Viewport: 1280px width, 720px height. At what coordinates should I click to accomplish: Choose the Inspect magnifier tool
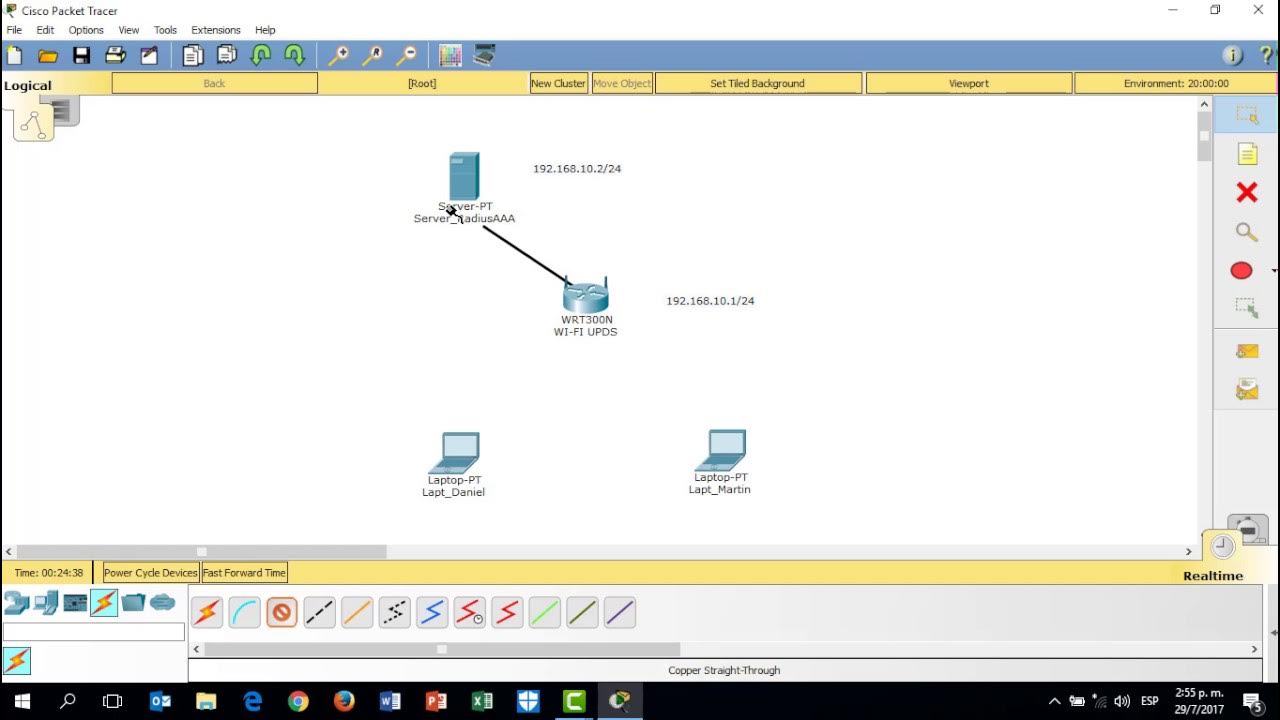[1246, 232]
